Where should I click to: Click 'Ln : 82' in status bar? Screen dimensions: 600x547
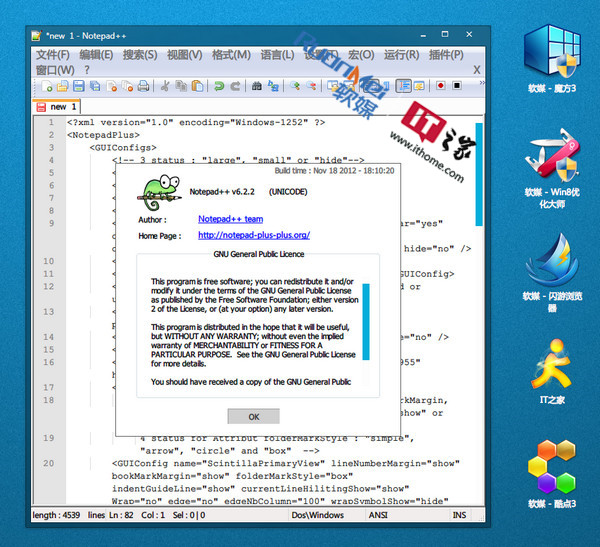coord(121,515)
